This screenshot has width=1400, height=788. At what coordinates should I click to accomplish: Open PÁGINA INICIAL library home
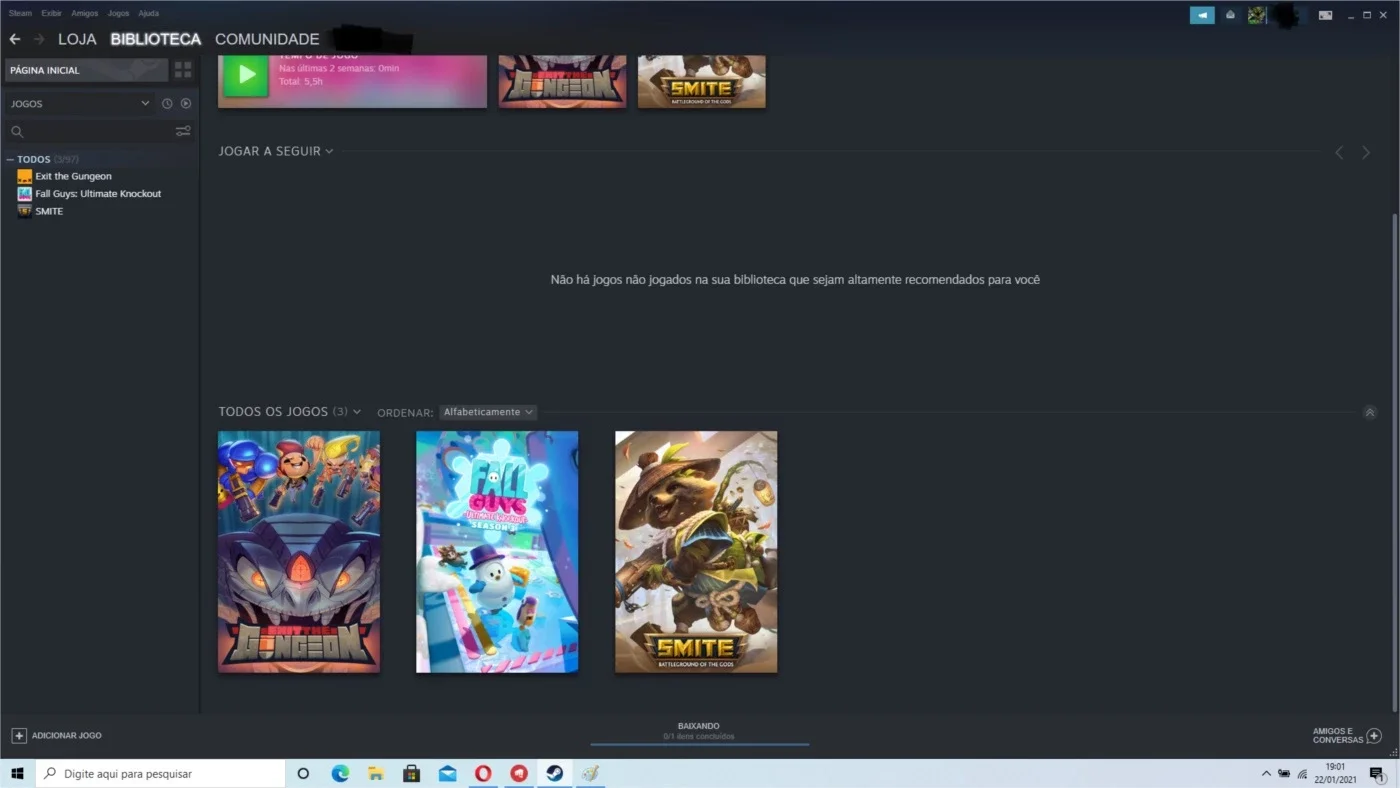86,70
